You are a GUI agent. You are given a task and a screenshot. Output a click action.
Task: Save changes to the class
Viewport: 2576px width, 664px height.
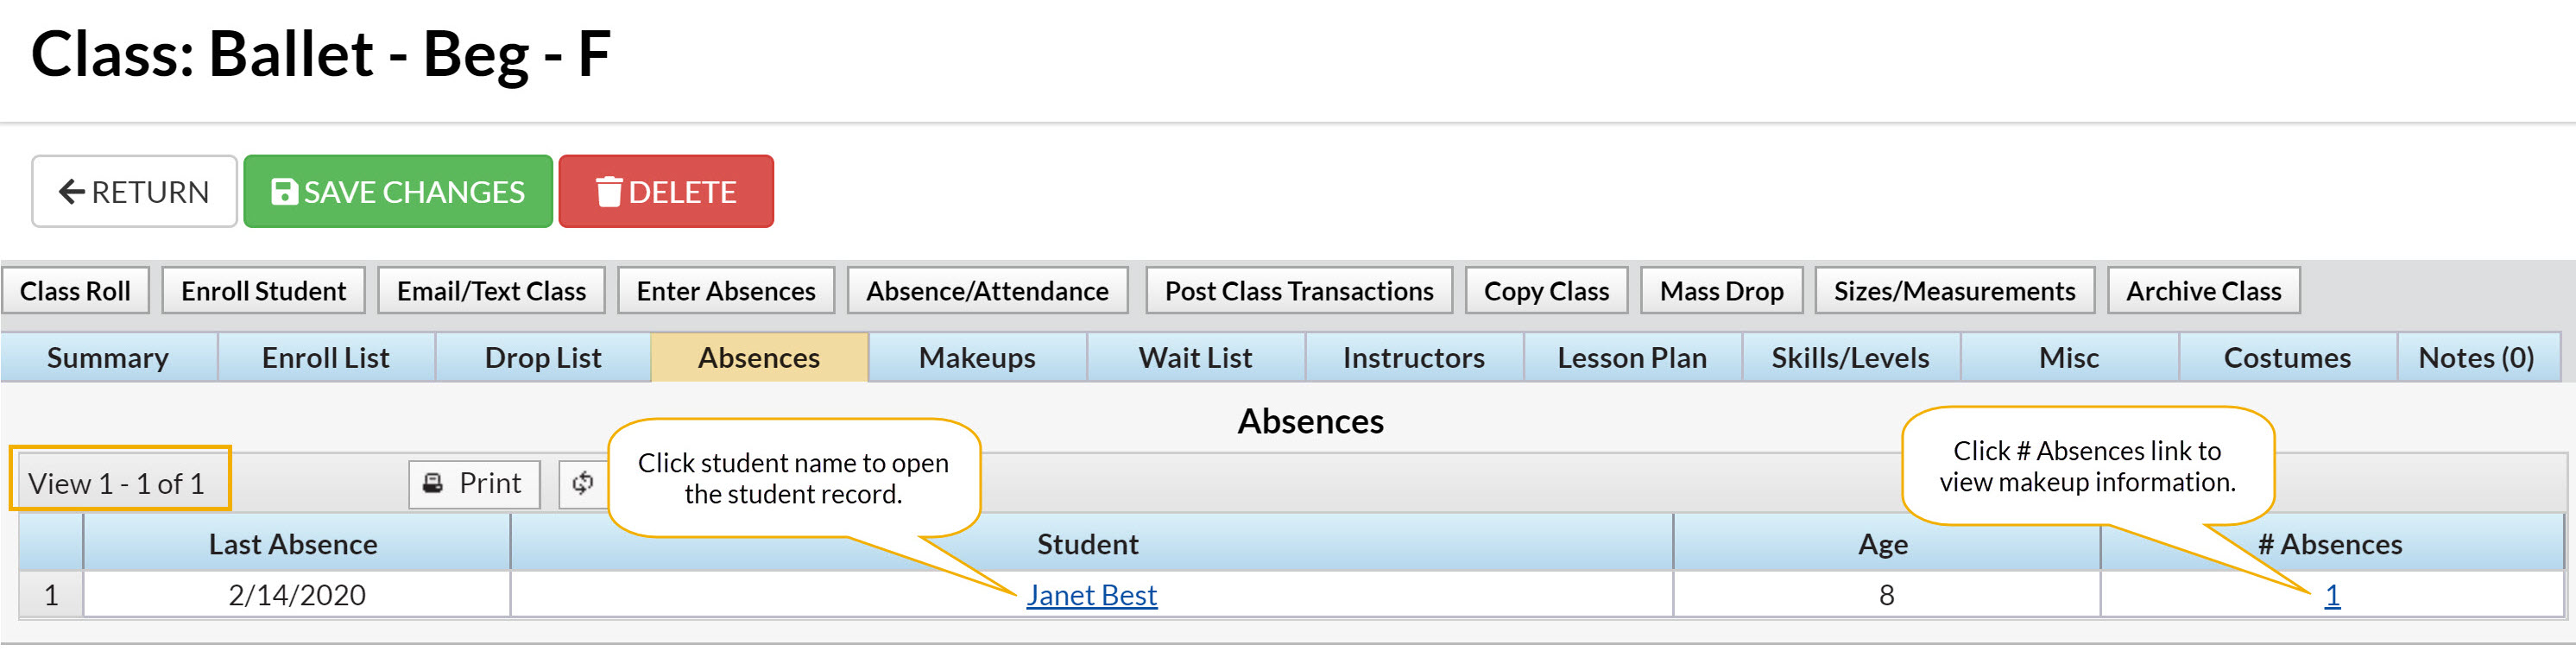[x=398, y=191]
